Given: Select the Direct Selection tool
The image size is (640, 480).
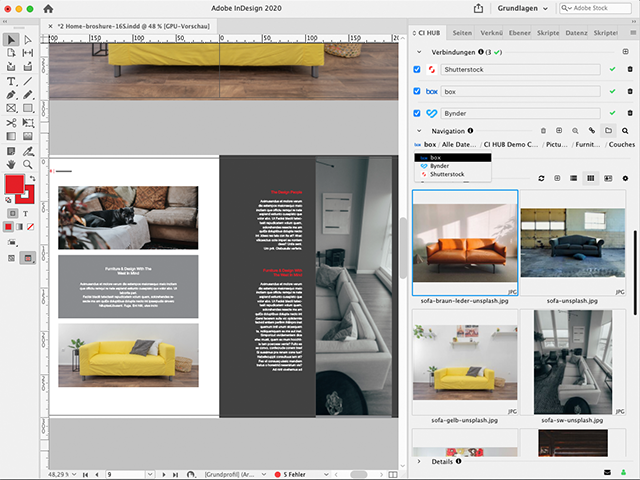Looking at the screenshot, I should tap(27, 39).
